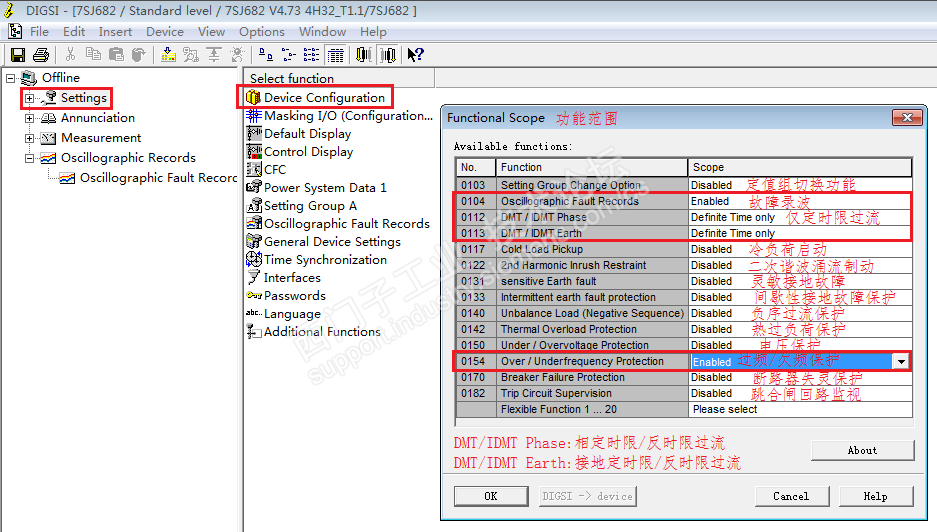Expand the Annunciation tree node

tap(29, 118)
